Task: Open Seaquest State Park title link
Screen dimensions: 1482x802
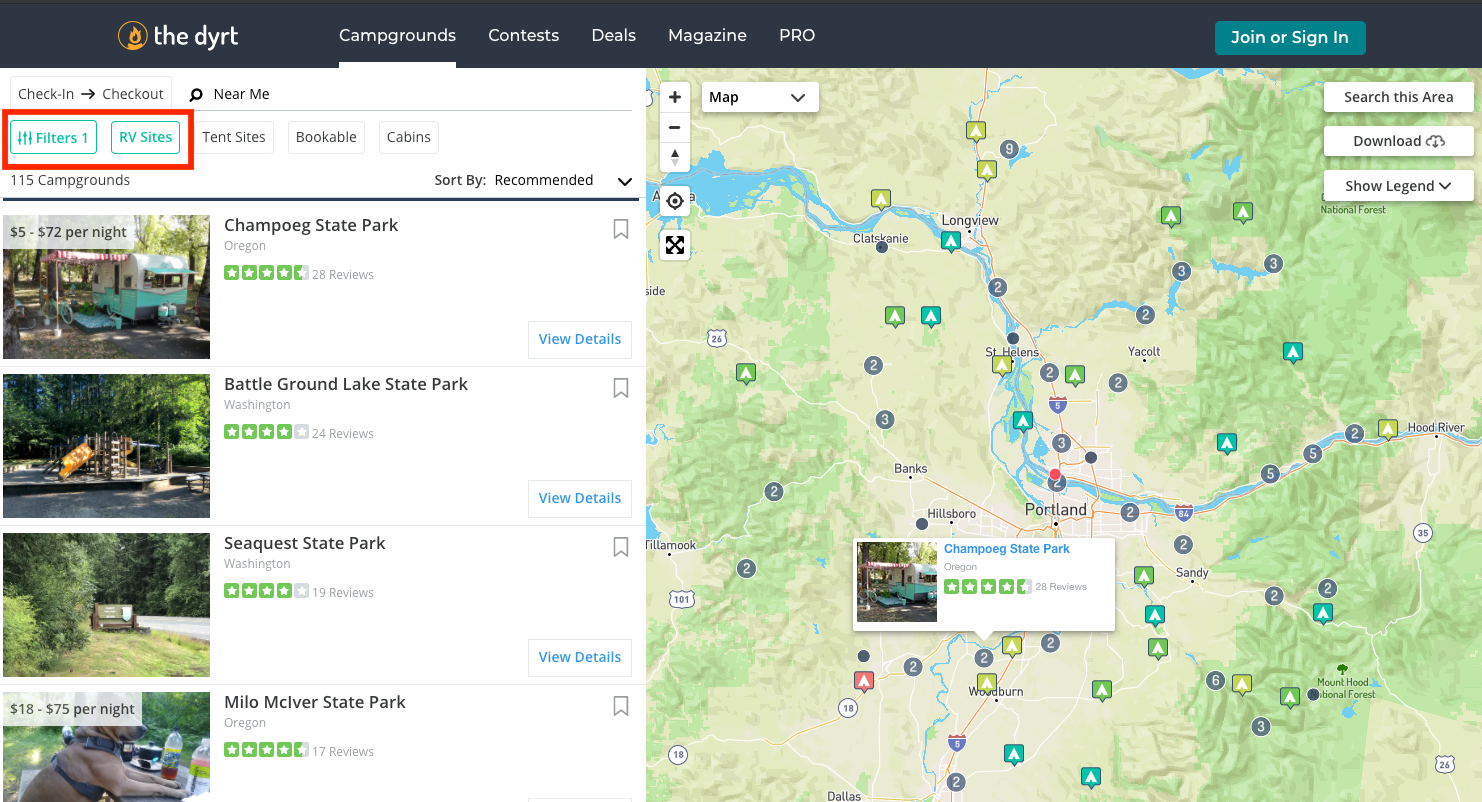Action: click(305, 543)
